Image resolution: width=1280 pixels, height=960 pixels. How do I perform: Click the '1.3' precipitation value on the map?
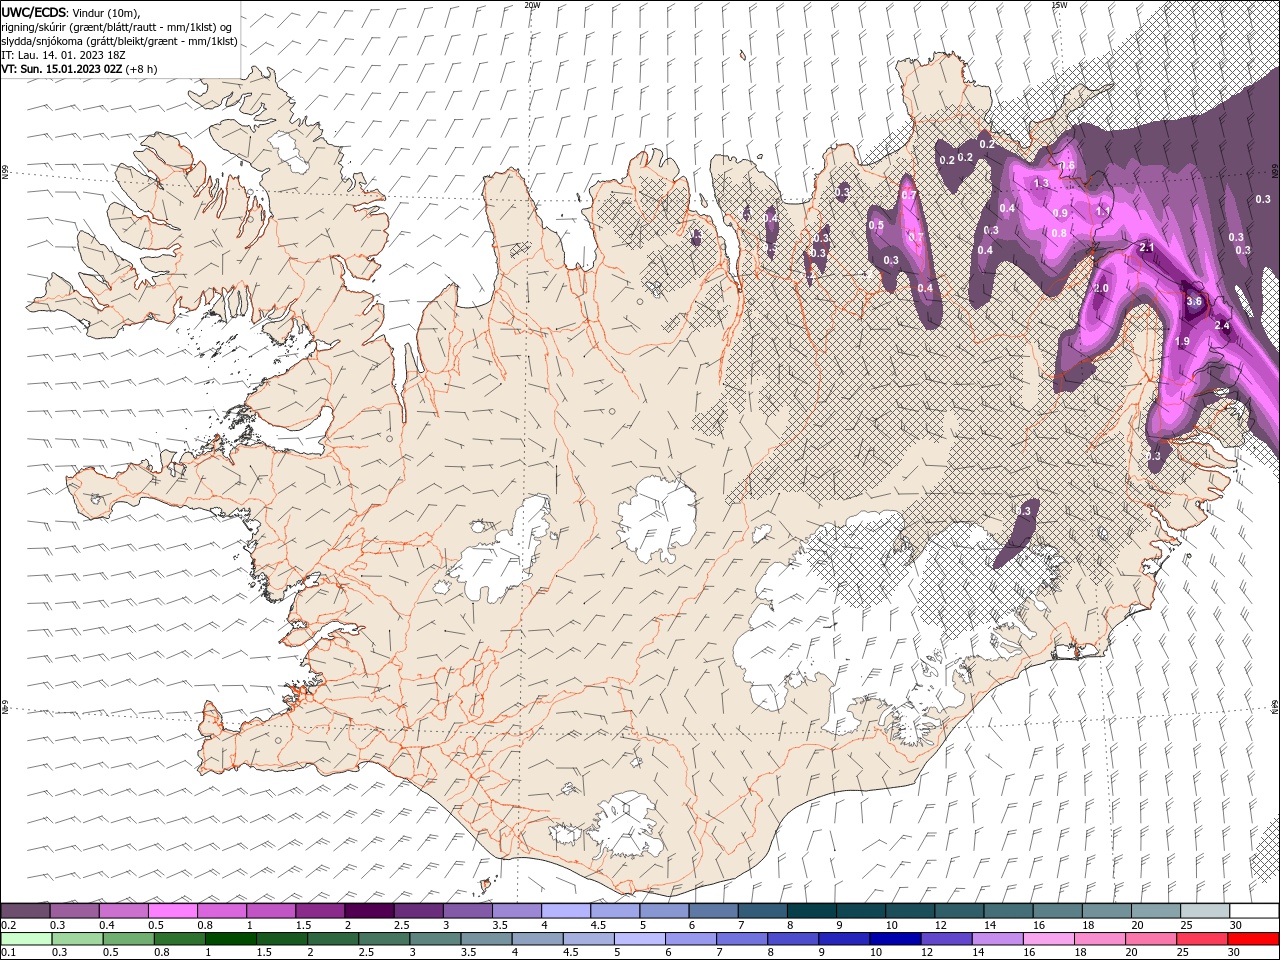[1041, 183]
